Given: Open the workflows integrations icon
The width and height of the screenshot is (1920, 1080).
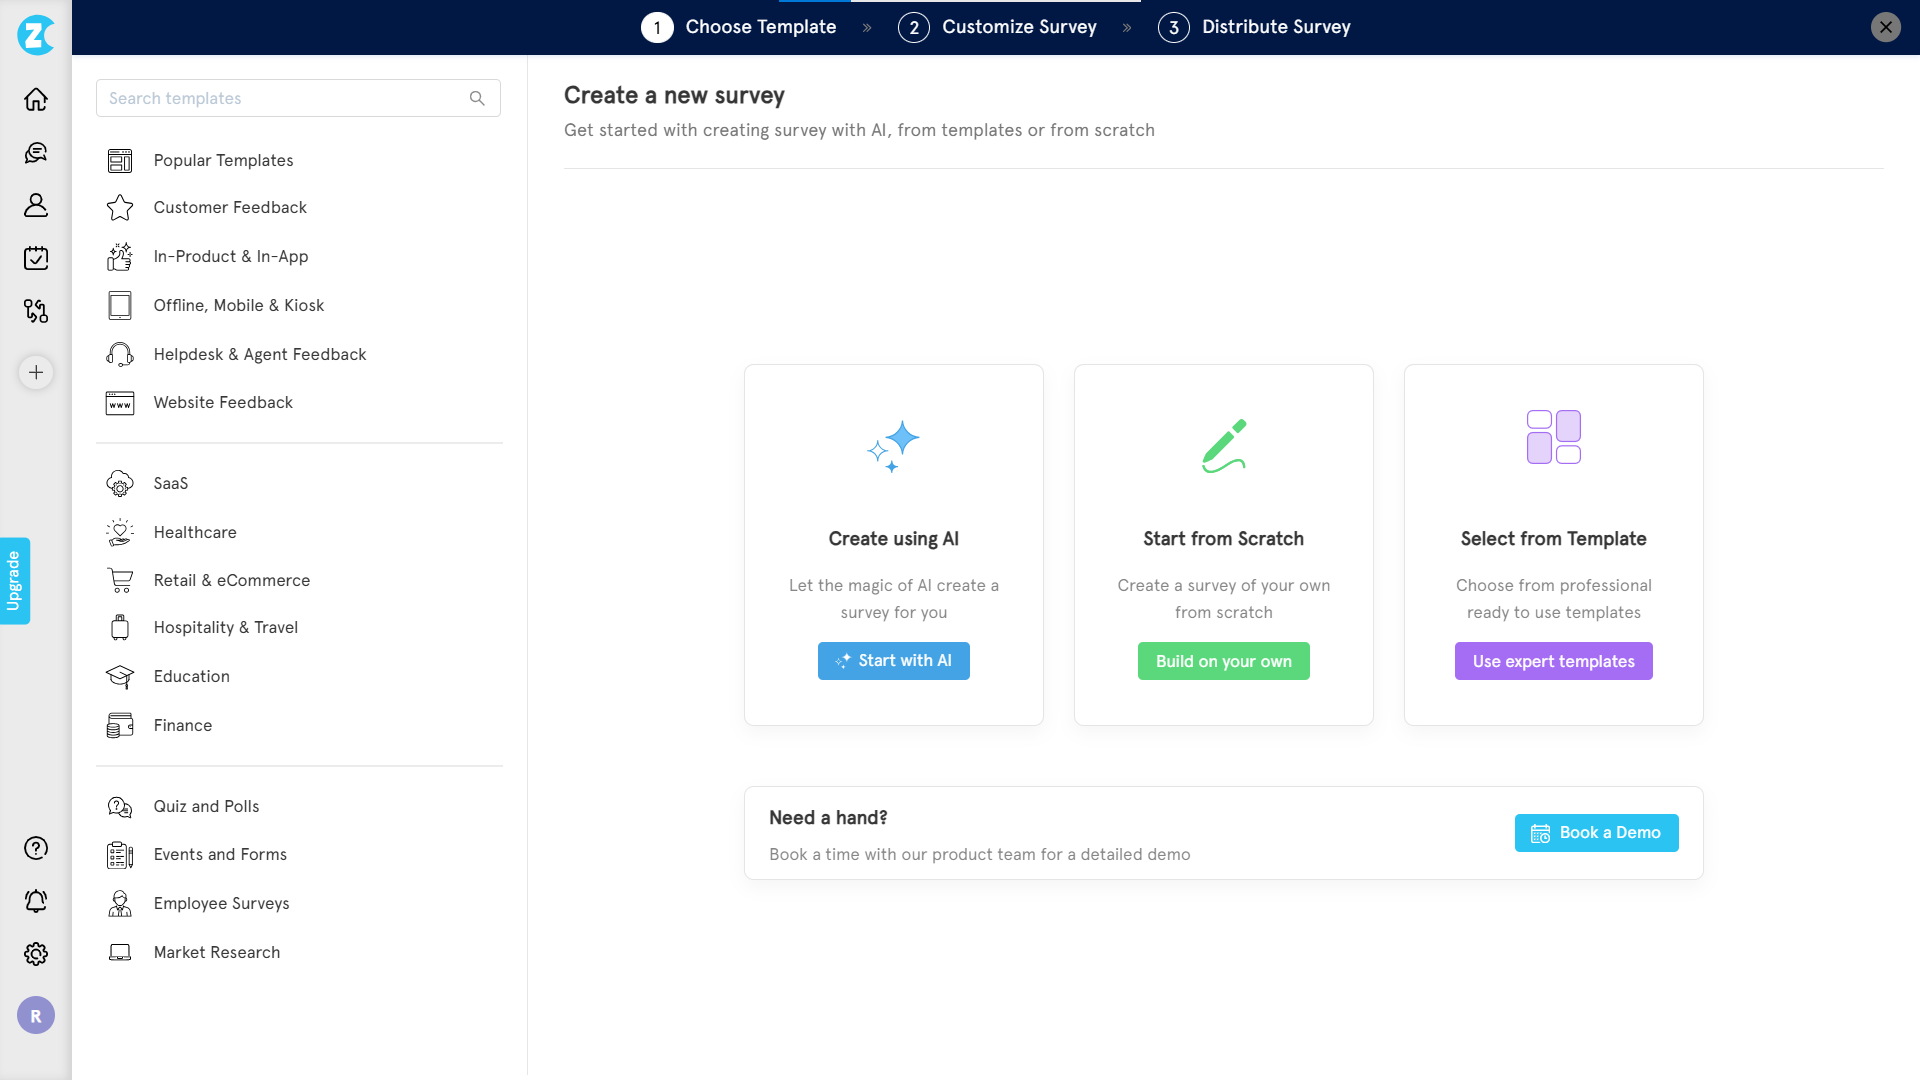Looking at the screenshot, I should click(36, 311).
